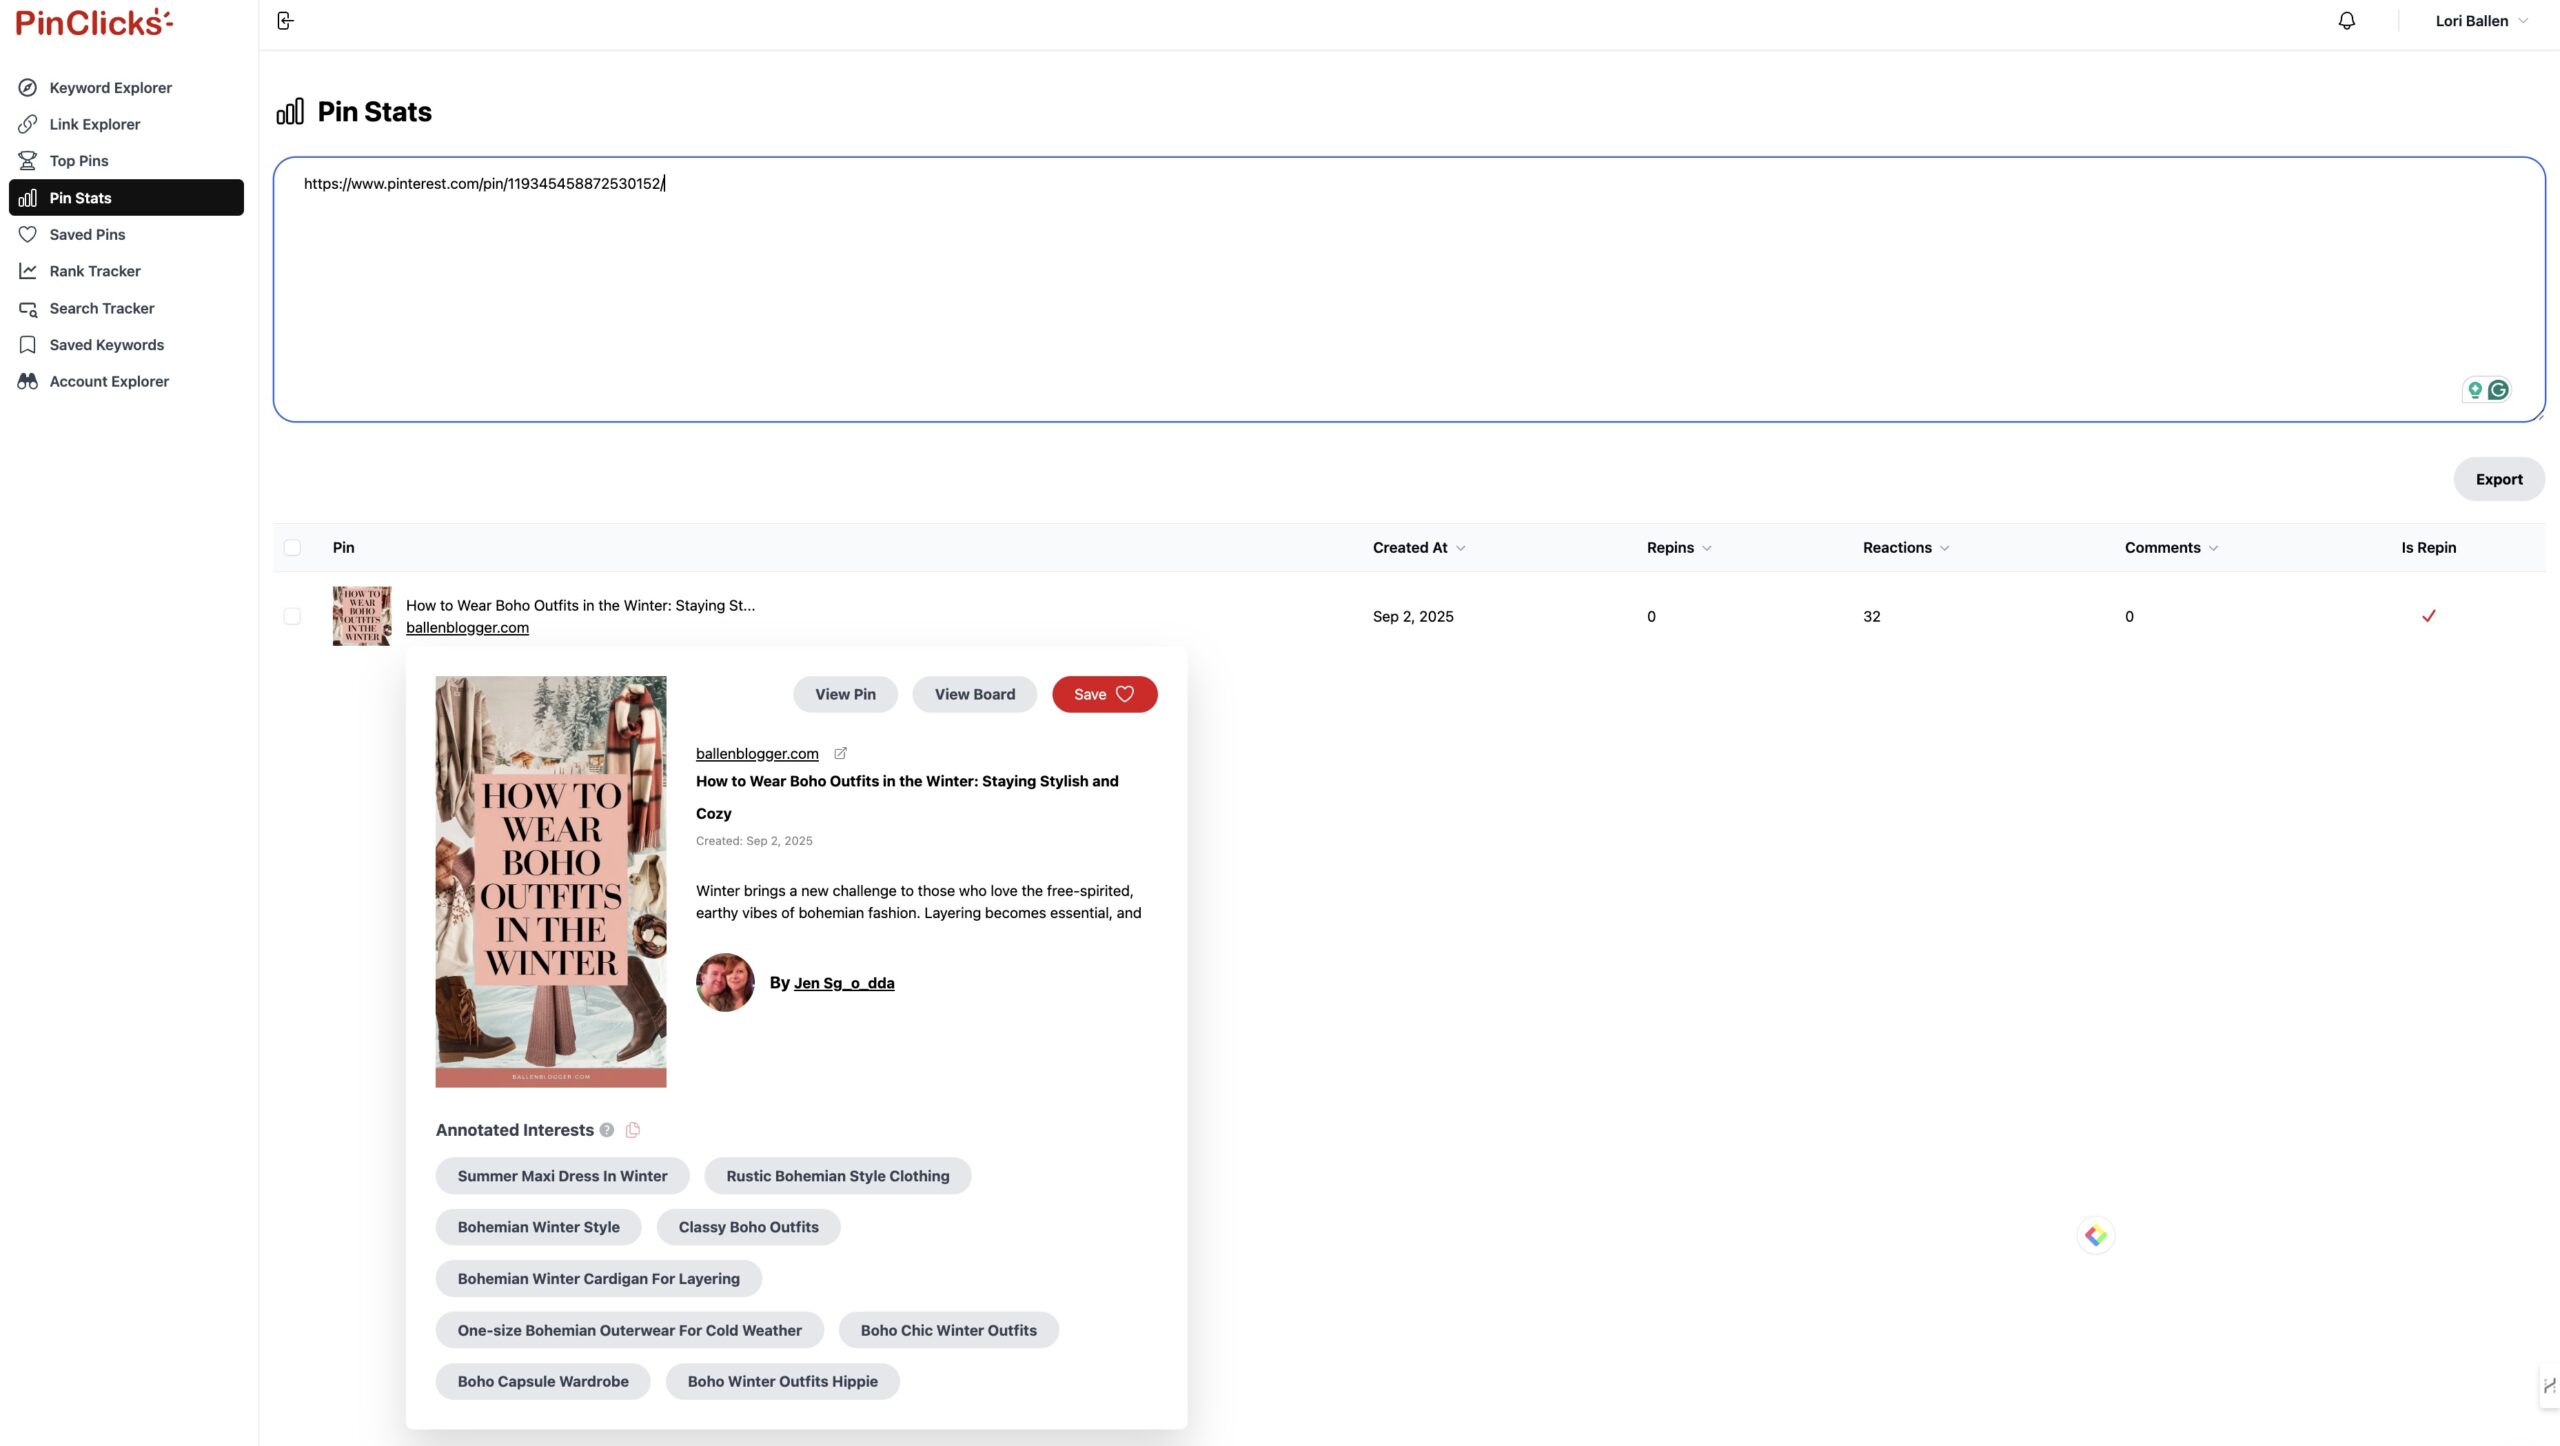
Task: Expand the Lori Ballen account dropdown
Action: pyautogui.click(x=2480, y=21)
